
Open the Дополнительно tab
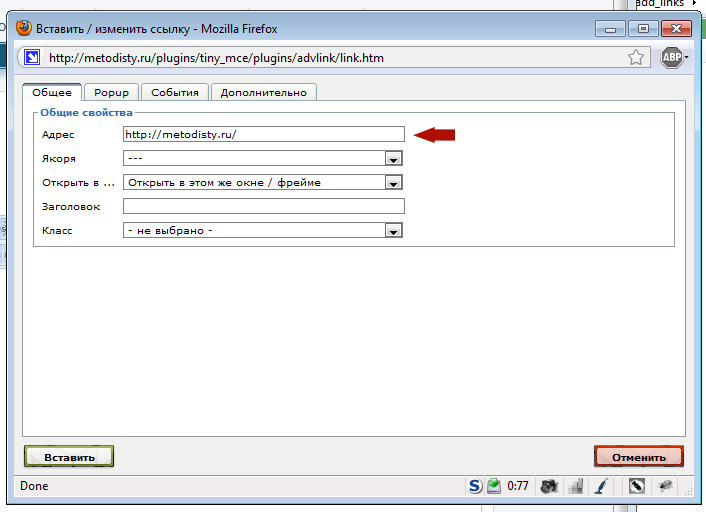(263, 92)
